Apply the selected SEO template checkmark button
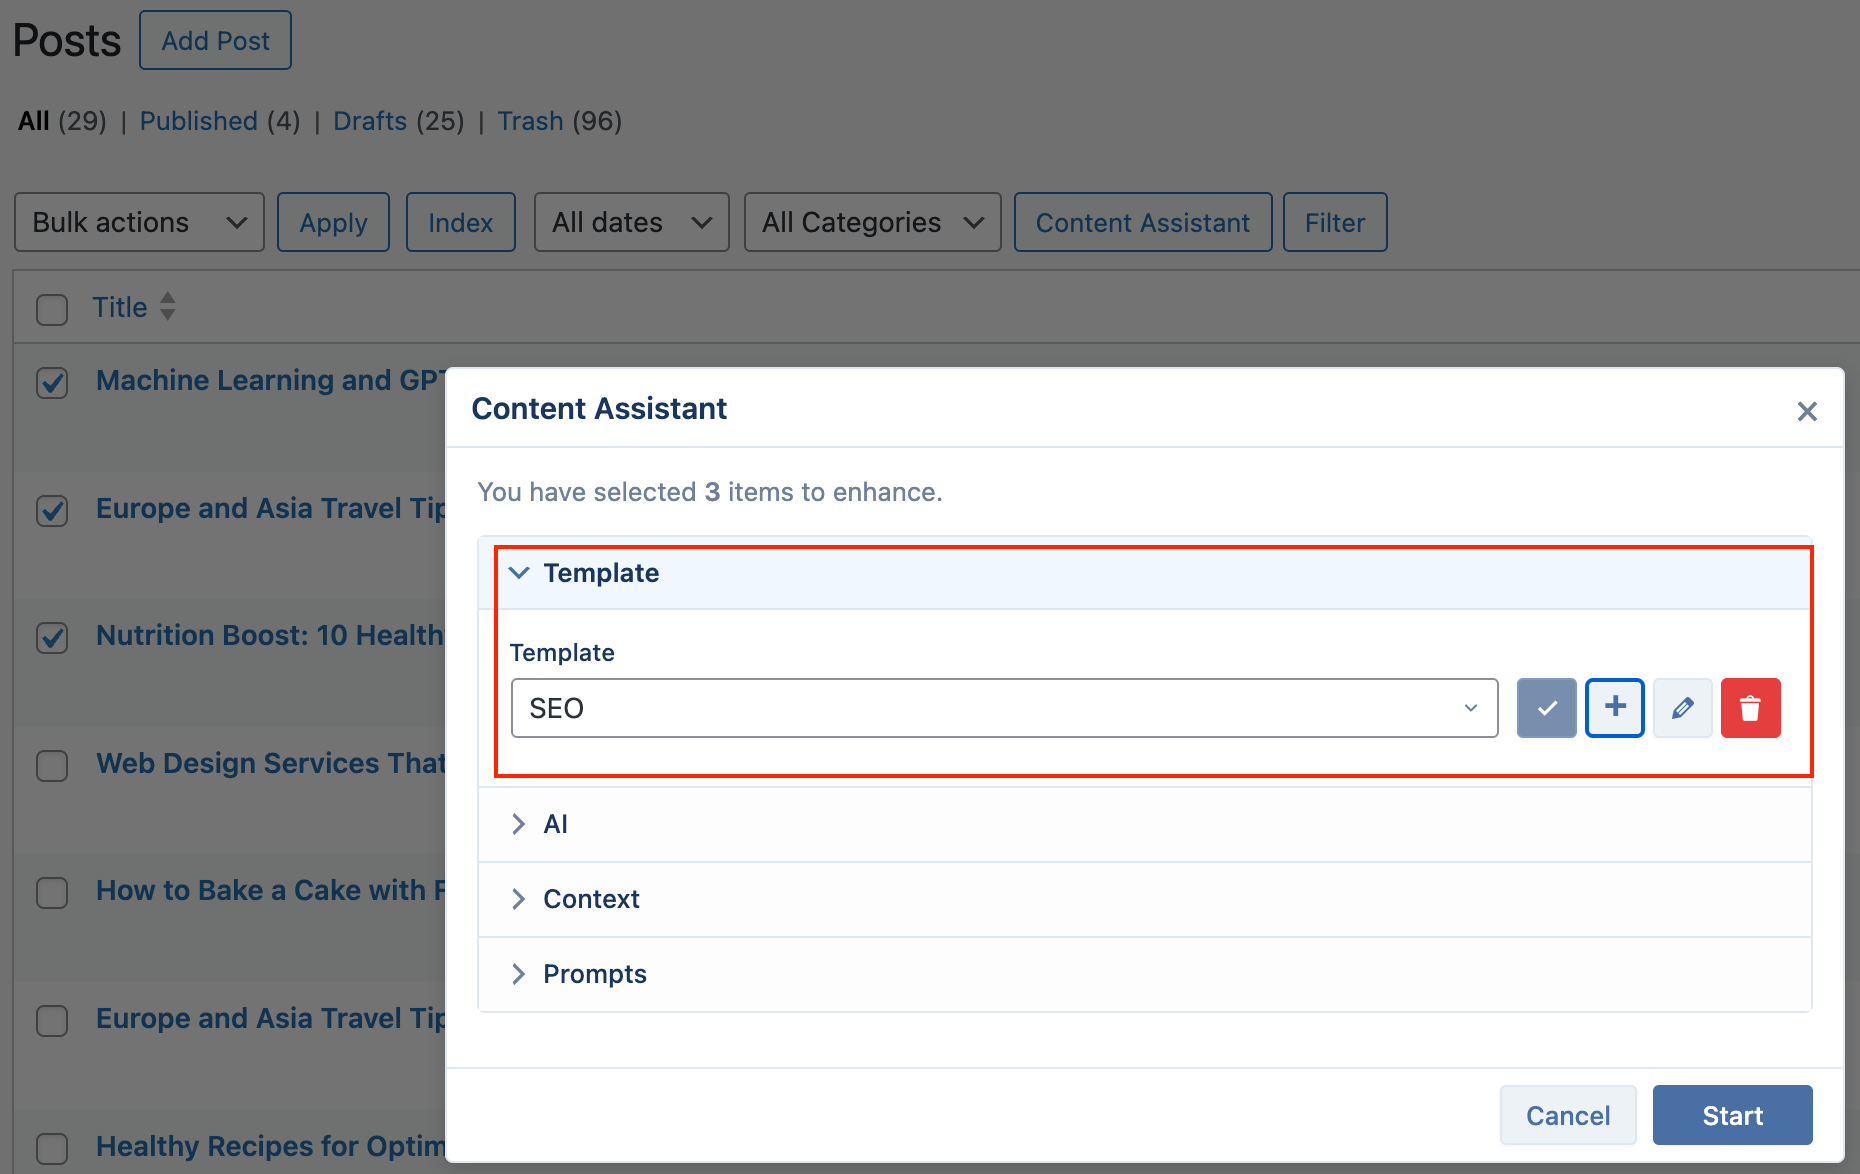The width and height of the screenshot is (1860, 1174). tap(1546, 708)
